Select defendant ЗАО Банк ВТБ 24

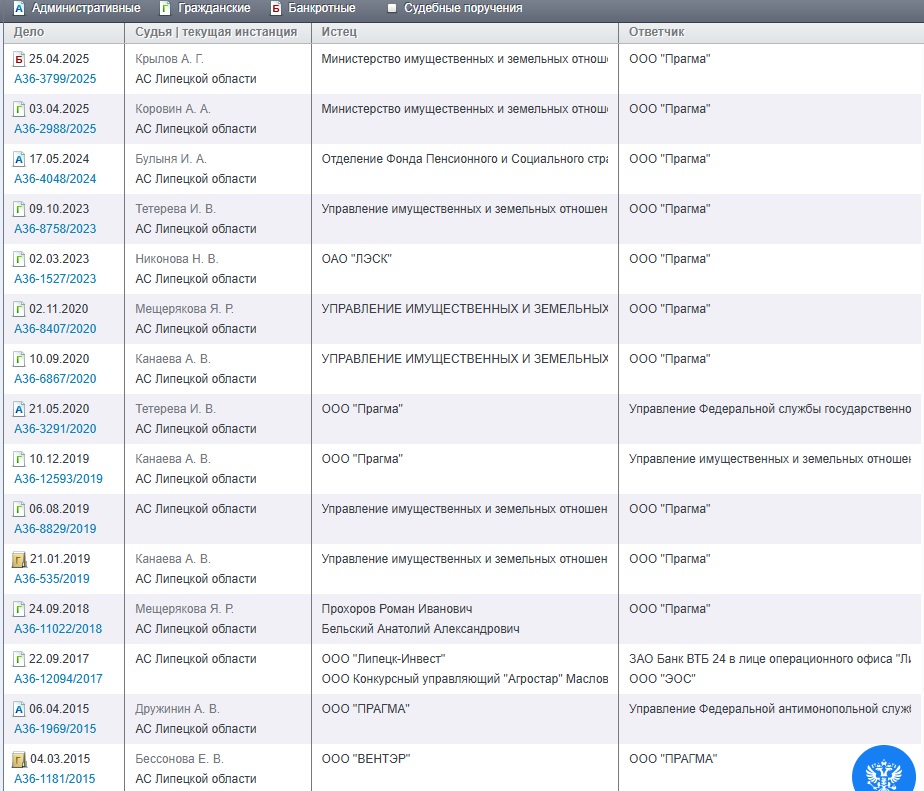point(770,659)
